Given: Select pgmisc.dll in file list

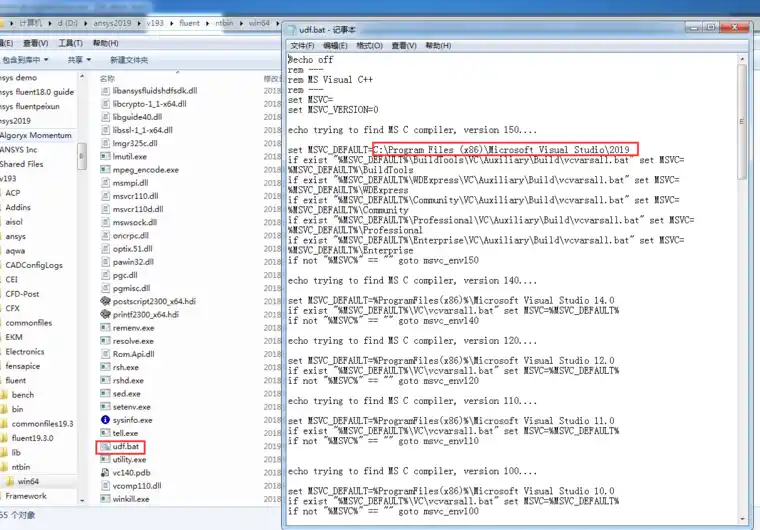Looking at the screenshot, I should tap(131, 288).
